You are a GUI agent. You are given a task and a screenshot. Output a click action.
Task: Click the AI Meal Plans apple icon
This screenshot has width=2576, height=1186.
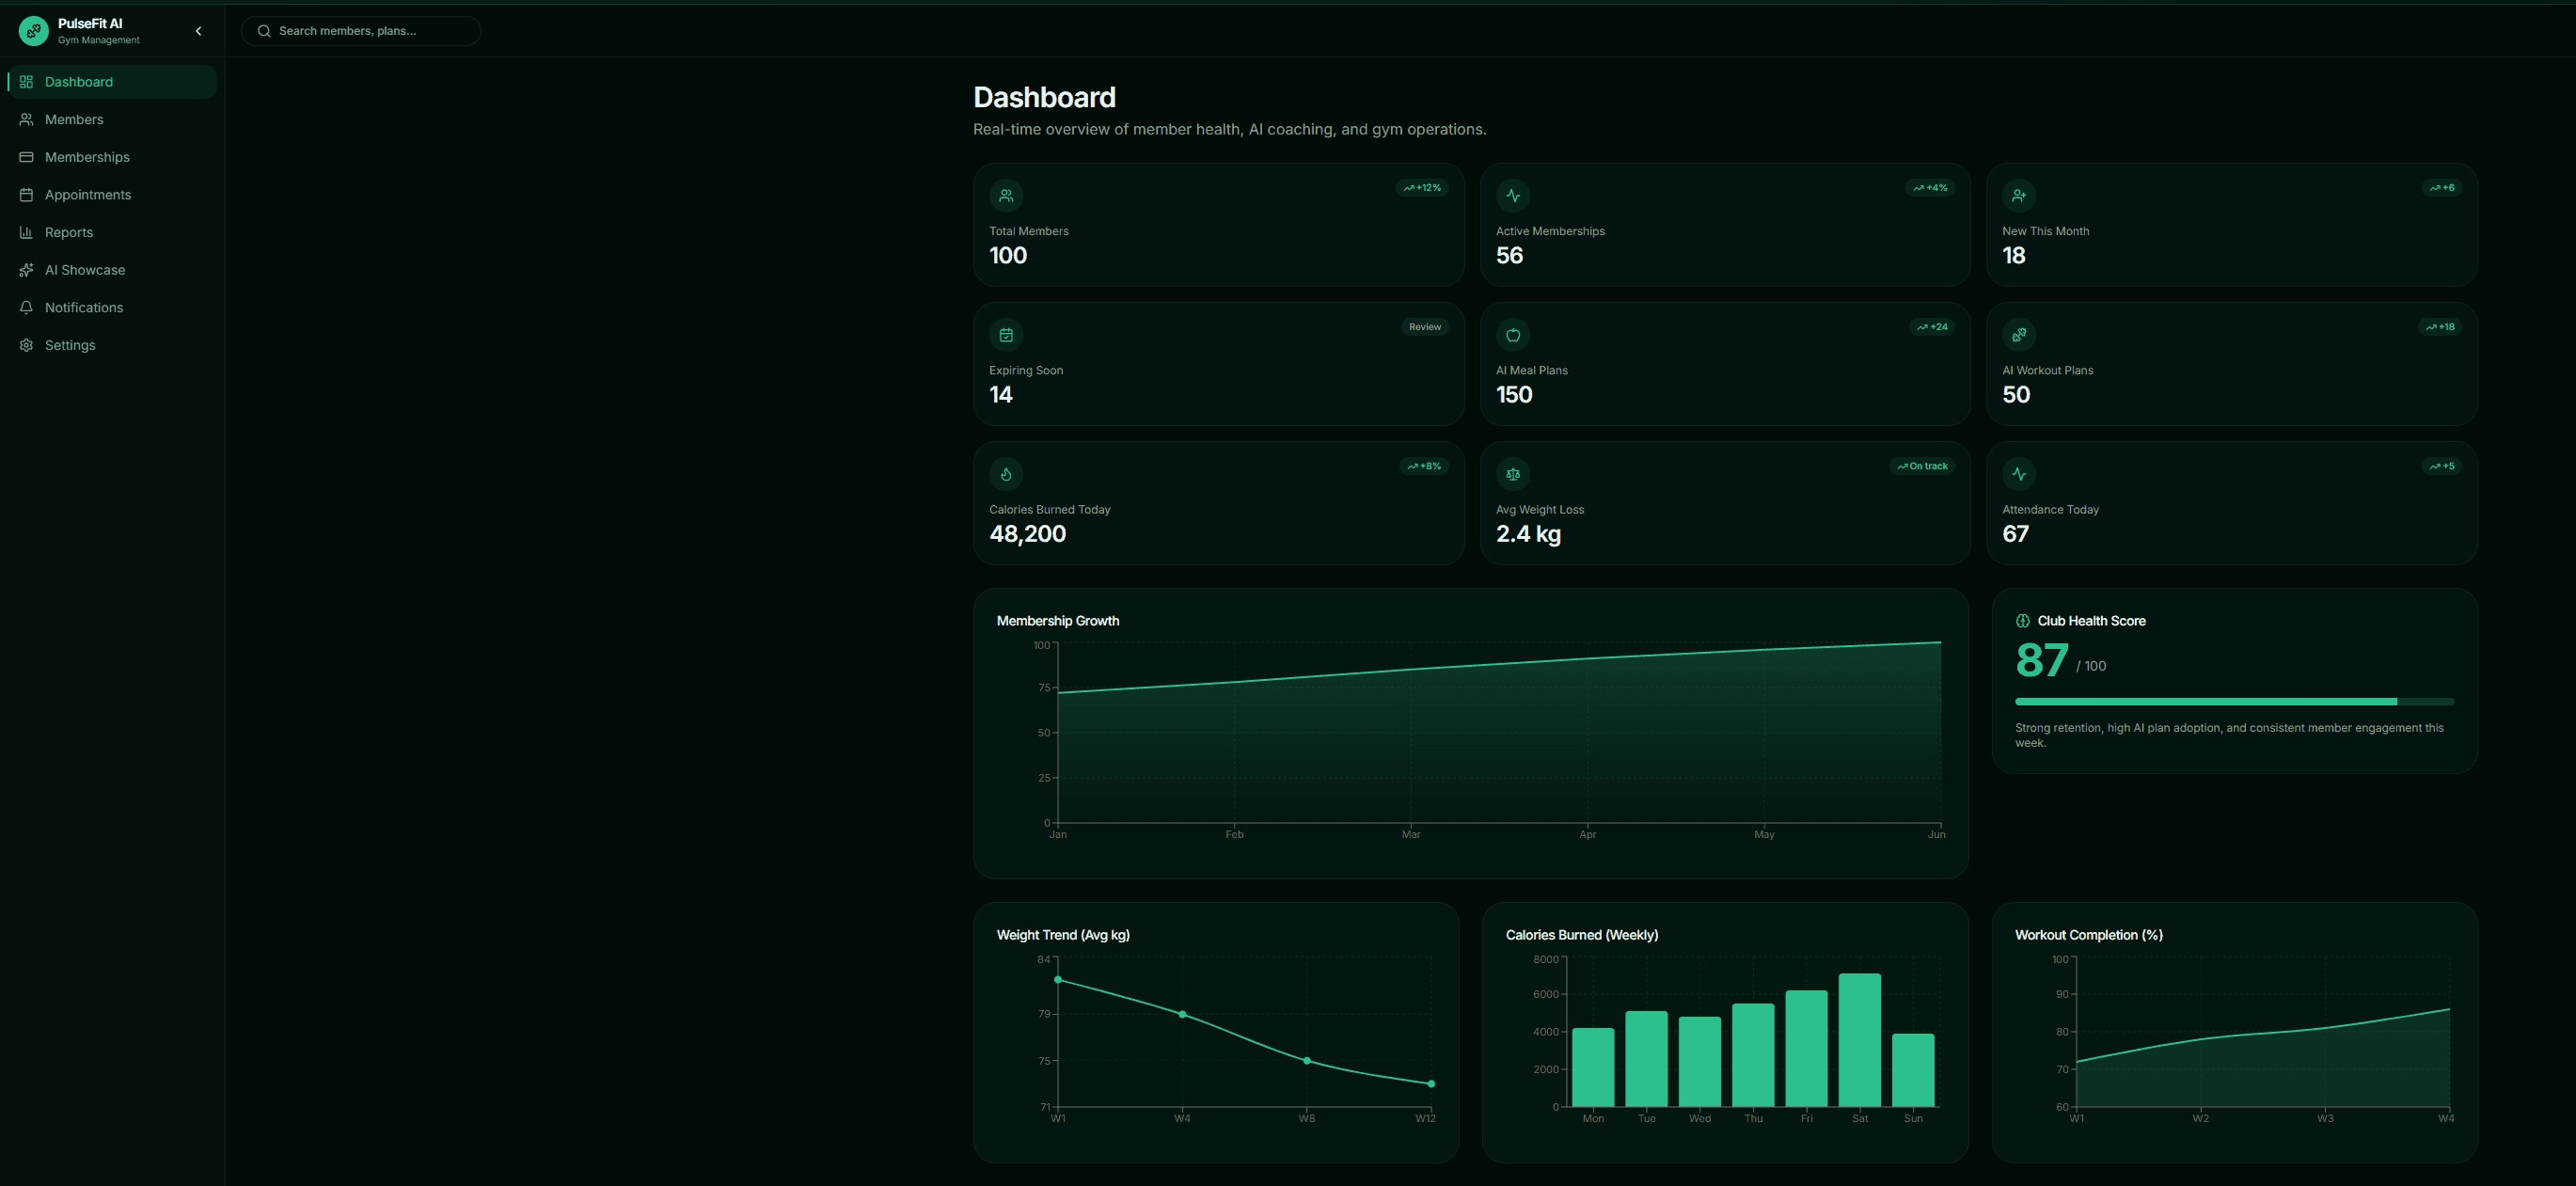tap(1512, 335)
